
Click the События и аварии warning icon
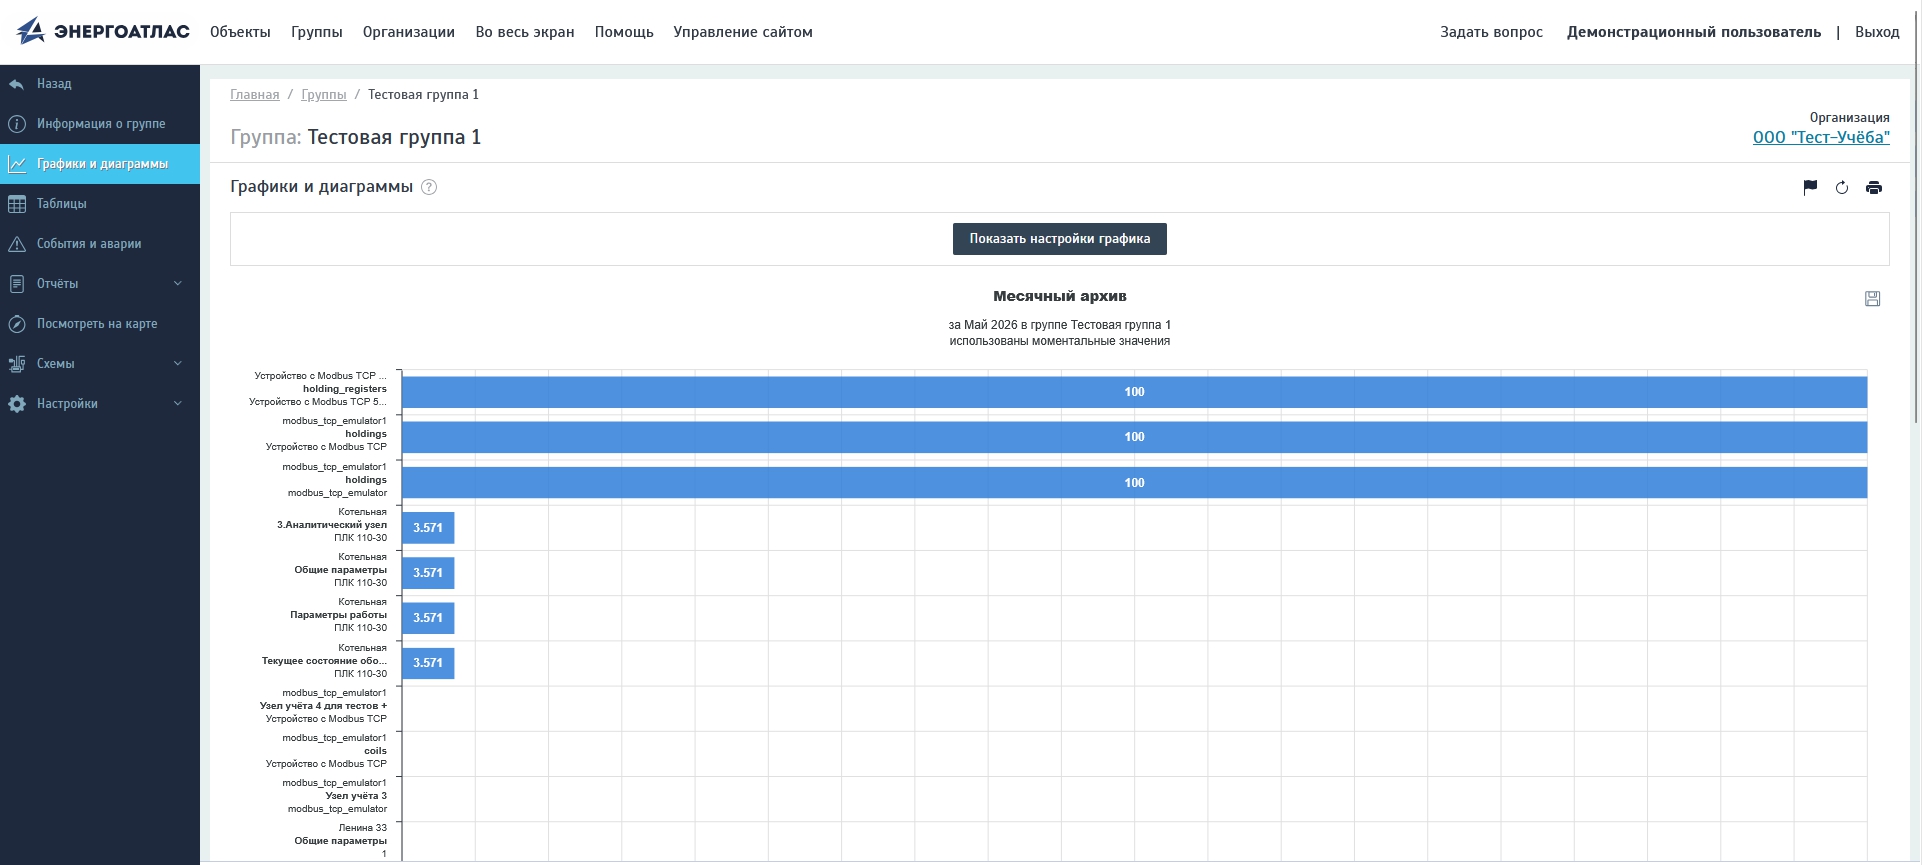pos(17,244)
